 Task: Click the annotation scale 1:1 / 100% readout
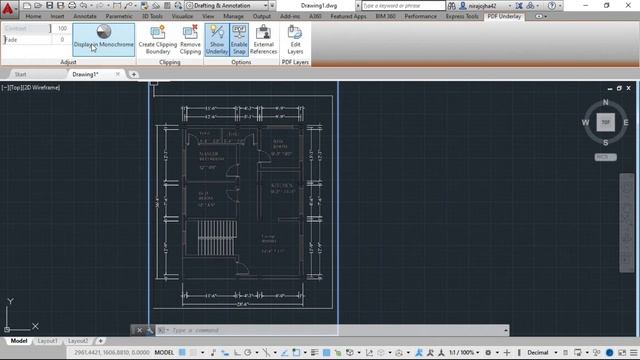click(461, 353)
